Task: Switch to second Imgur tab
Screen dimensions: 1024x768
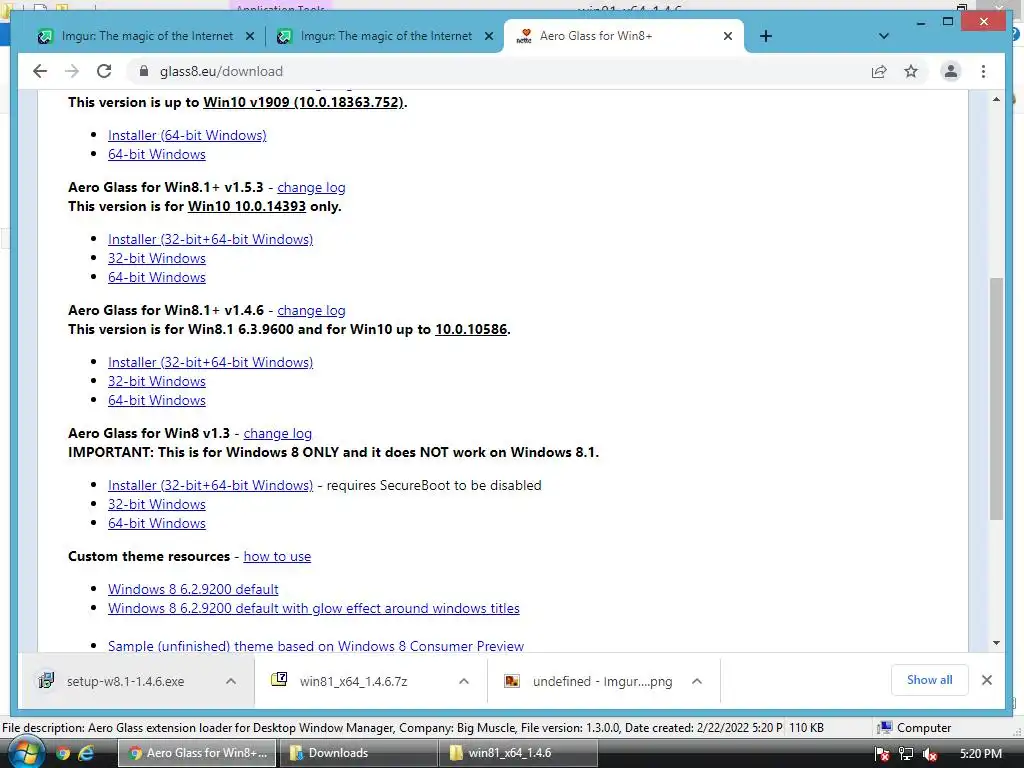Action: (385, 36)
